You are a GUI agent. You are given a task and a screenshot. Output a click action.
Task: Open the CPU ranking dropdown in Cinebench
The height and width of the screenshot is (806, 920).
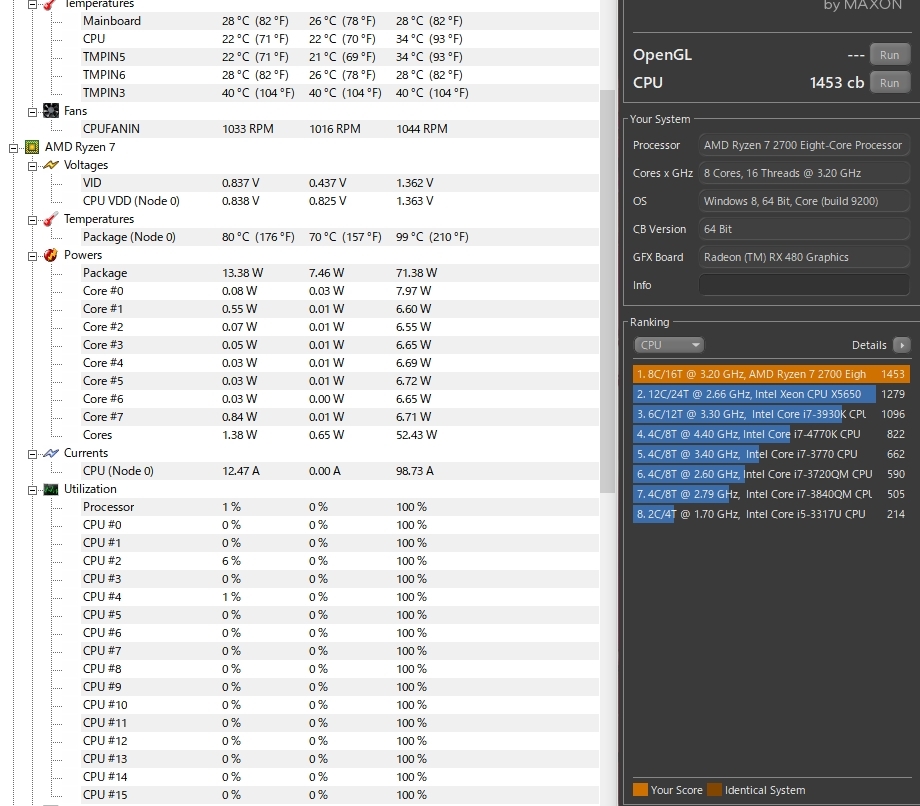tap(668, 345)
